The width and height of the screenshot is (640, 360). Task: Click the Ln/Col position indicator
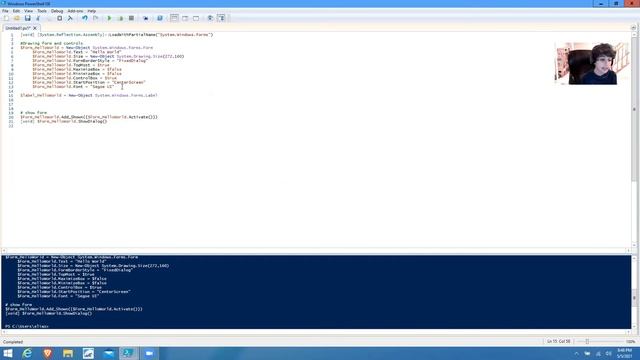558,341
